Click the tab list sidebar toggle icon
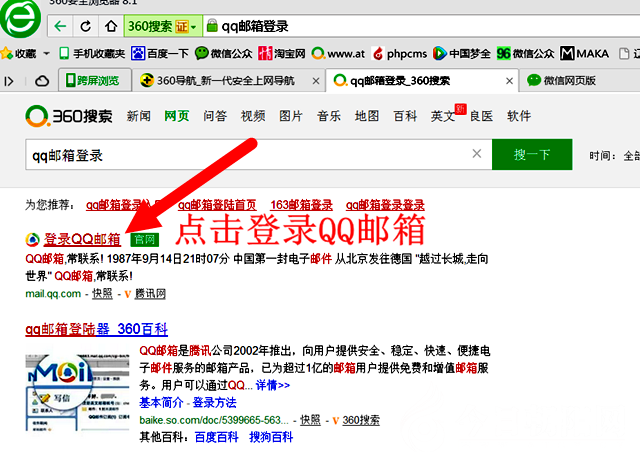The width and height of the screenshot is (640, 452). [x=9, y=81]
